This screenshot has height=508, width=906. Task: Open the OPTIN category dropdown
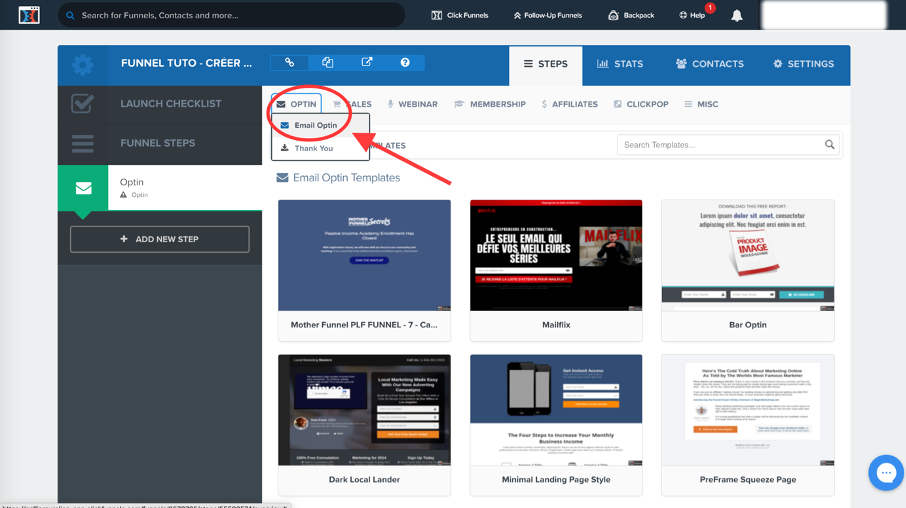[x=296, y=104]
